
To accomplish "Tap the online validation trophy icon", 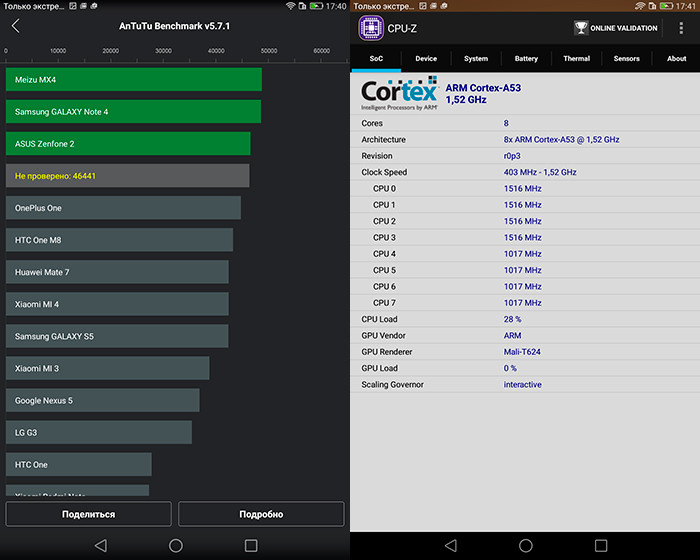I will (x=581, y=28).
